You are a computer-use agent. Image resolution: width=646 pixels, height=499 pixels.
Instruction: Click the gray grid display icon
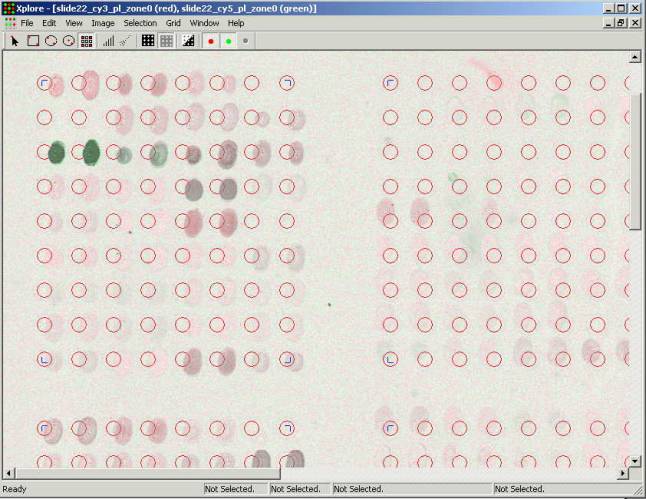pyautogui.click(x=167, y=41)
